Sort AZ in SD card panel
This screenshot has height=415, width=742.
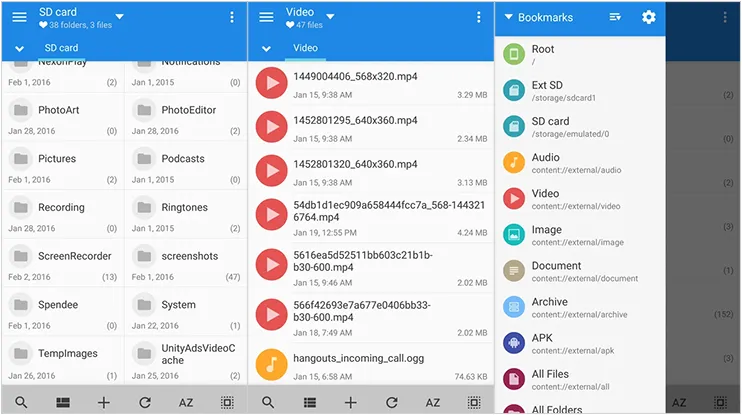(x=186, y=403)
